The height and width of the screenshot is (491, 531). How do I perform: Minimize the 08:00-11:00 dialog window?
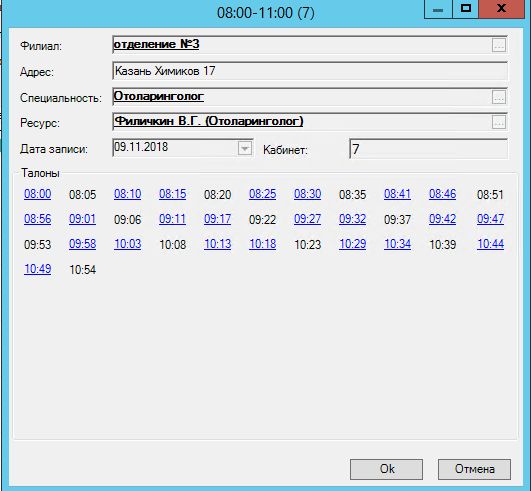tap(438, 9)
